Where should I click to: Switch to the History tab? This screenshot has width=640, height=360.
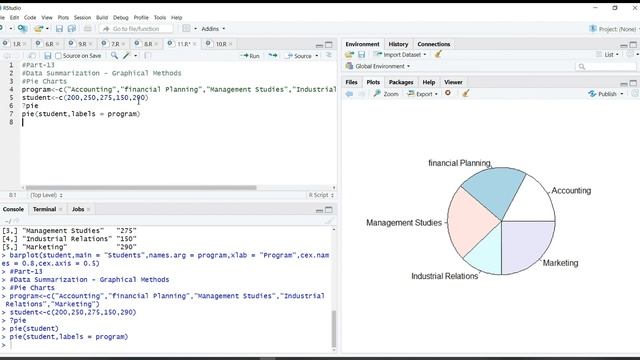click(x=398, y=44)
